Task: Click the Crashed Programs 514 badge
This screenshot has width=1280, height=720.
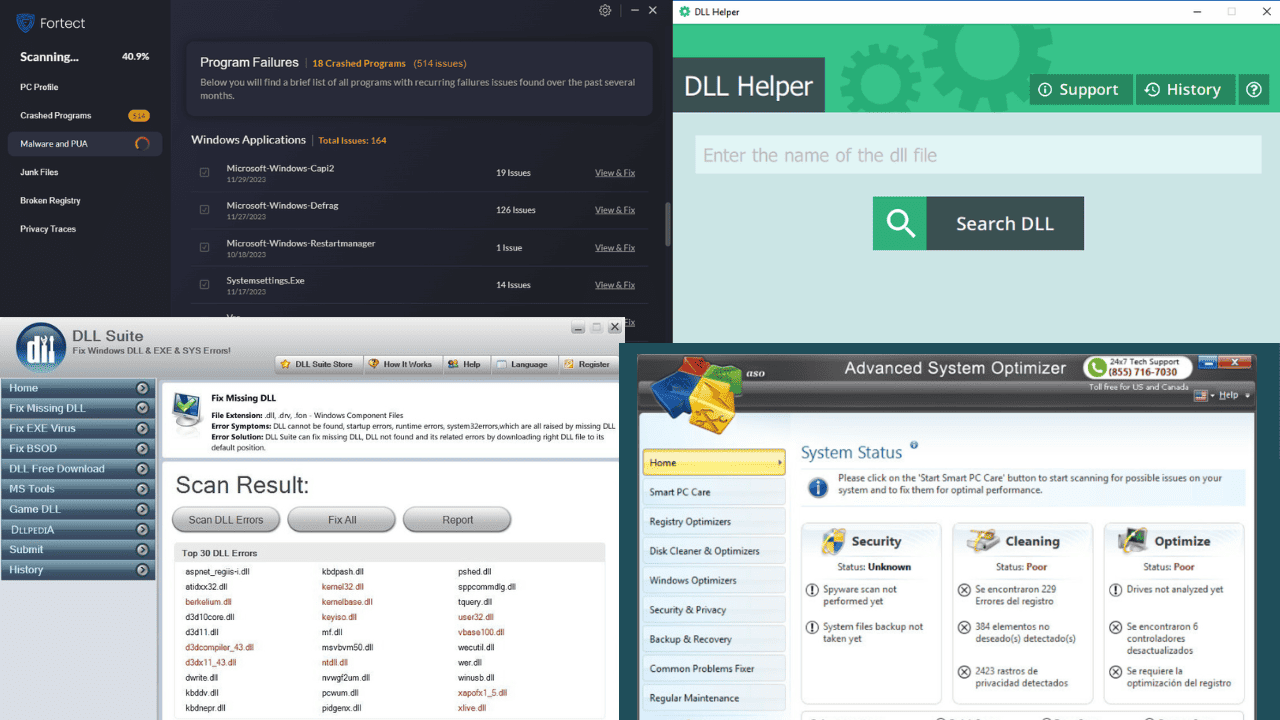Action: 139,115
